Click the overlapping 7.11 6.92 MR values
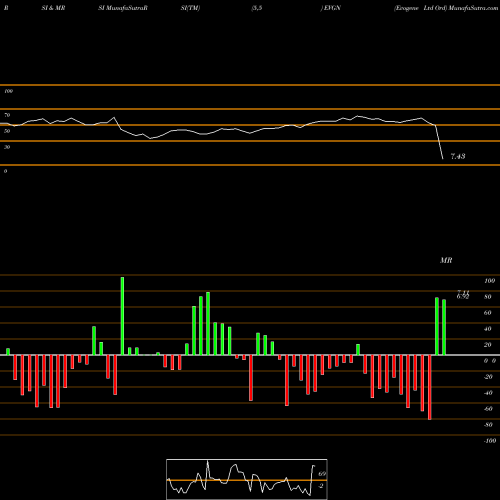Image resolution: width=500 pixels, height=500 pixels. [463, 295]
